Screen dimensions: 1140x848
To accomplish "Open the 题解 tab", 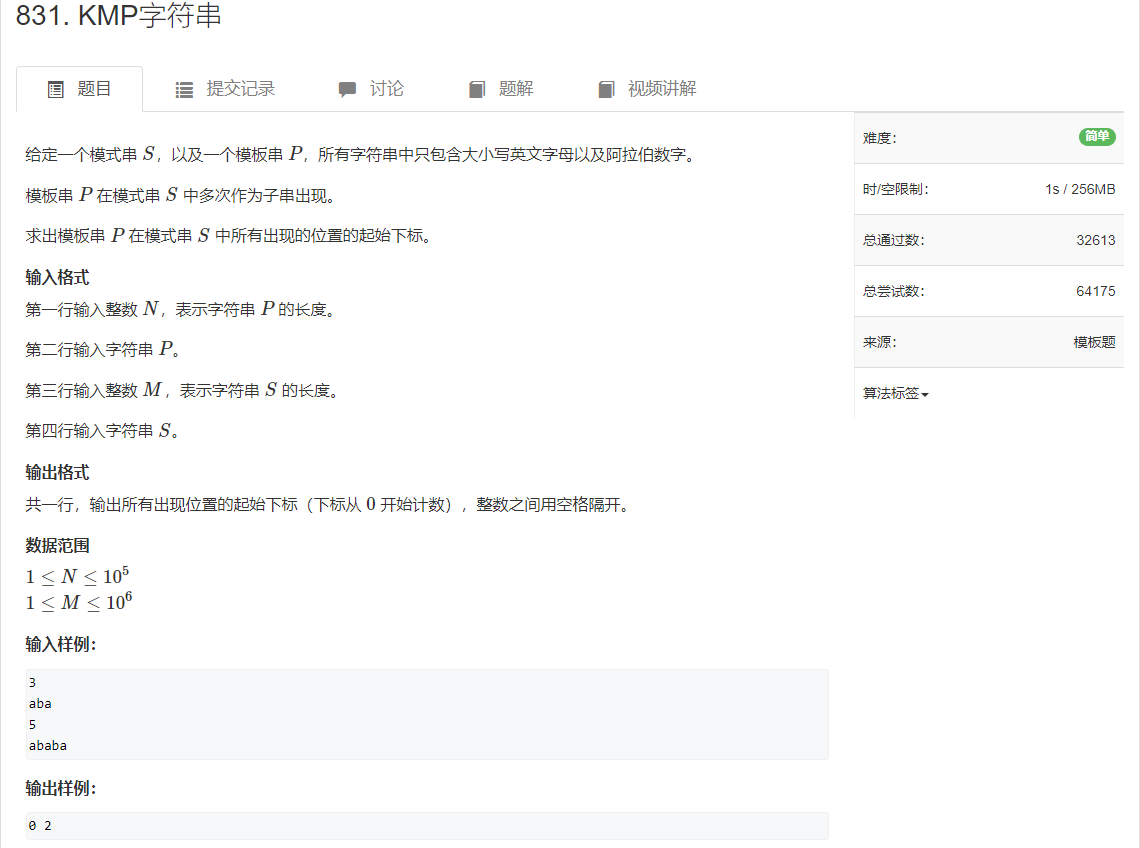I will [x=501, y=89].
